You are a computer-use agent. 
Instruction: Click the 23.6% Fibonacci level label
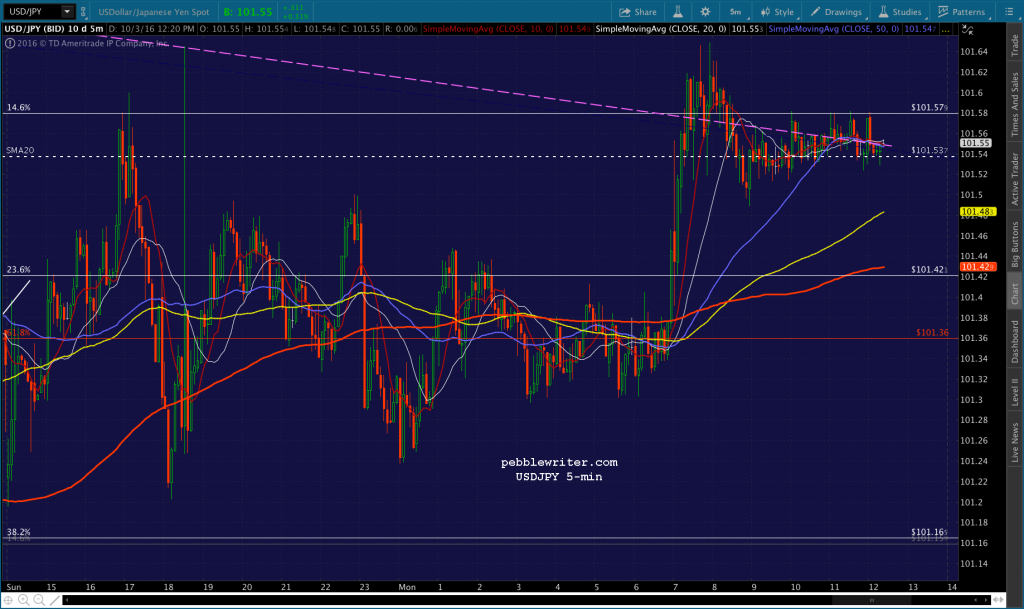[19, 269]
